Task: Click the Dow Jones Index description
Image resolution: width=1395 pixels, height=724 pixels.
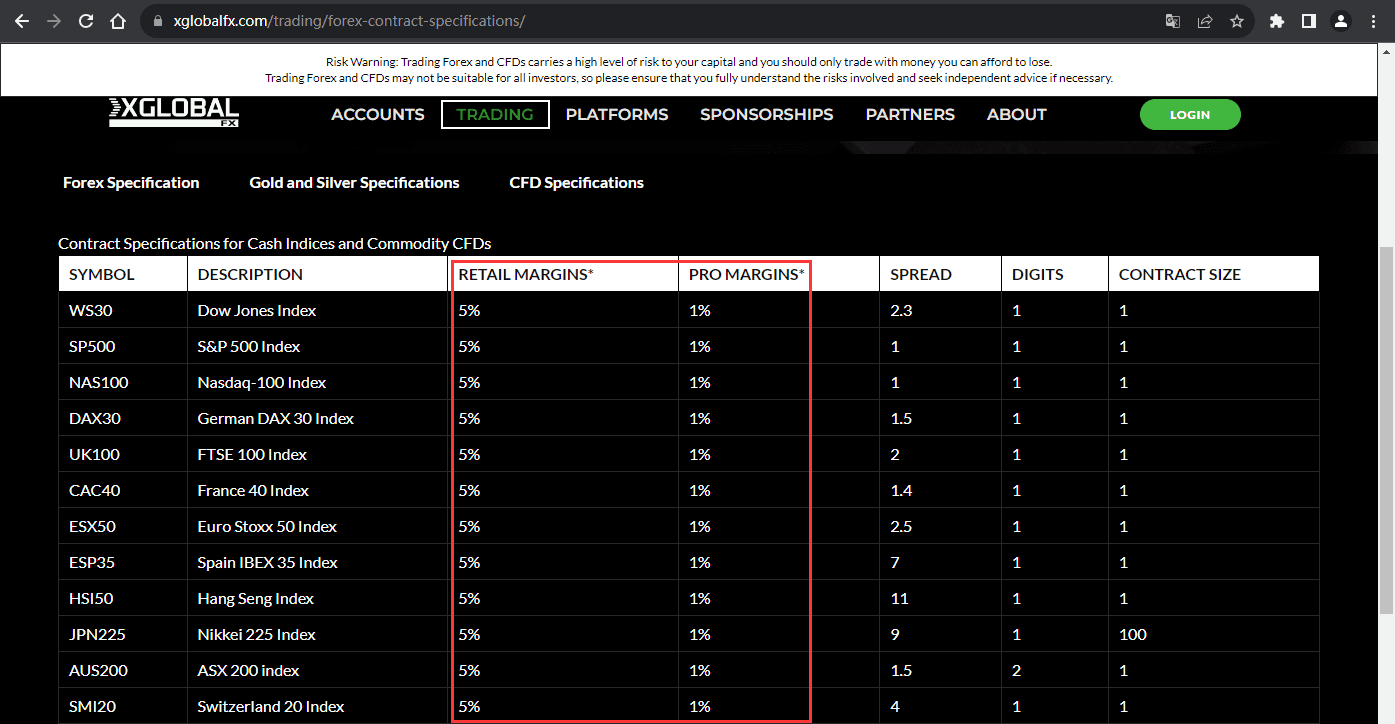Action: pos(257,310)
